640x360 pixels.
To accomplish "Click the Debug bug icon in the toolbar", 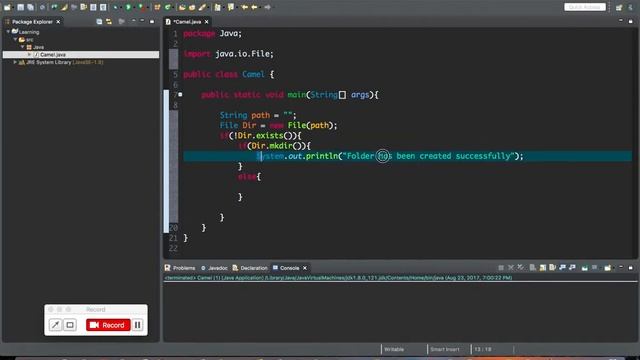I will (x=116, y=7).
